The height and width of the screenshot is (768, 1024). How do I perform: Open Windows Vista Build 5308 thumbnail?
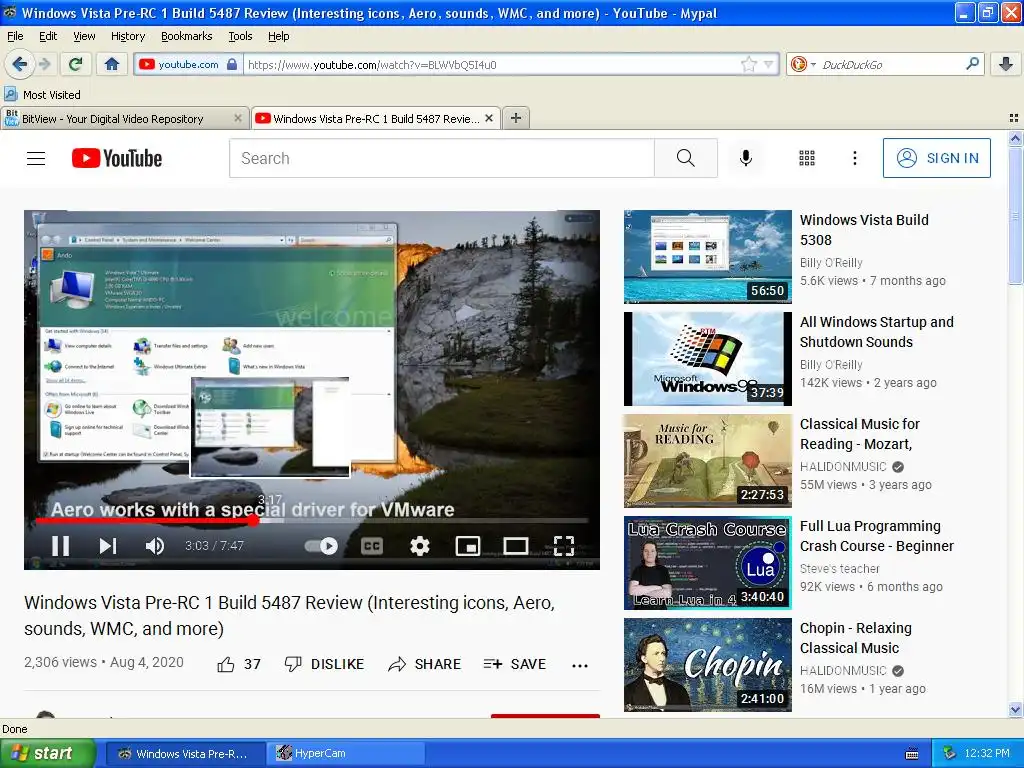(707, 257)
